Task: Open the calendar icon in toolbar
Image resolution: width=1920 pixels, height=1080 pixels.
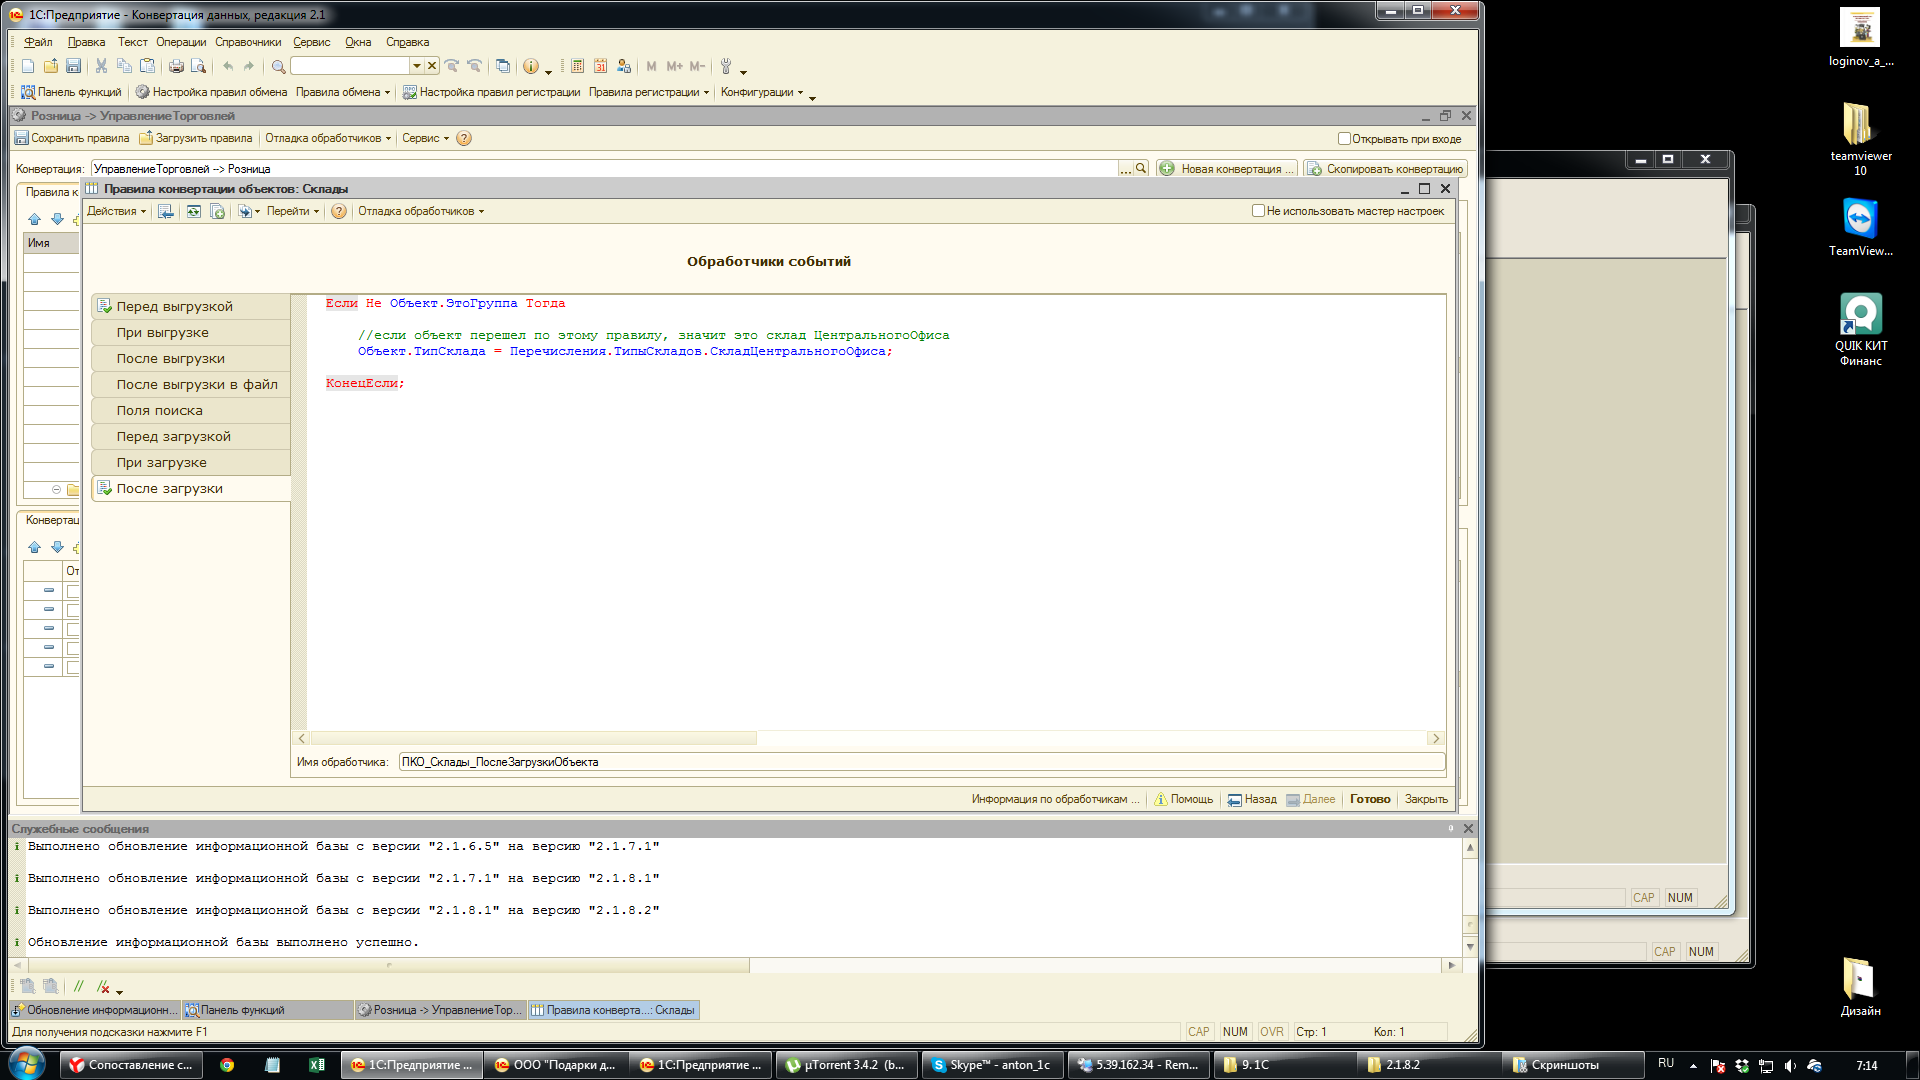Action: point(600,66)
